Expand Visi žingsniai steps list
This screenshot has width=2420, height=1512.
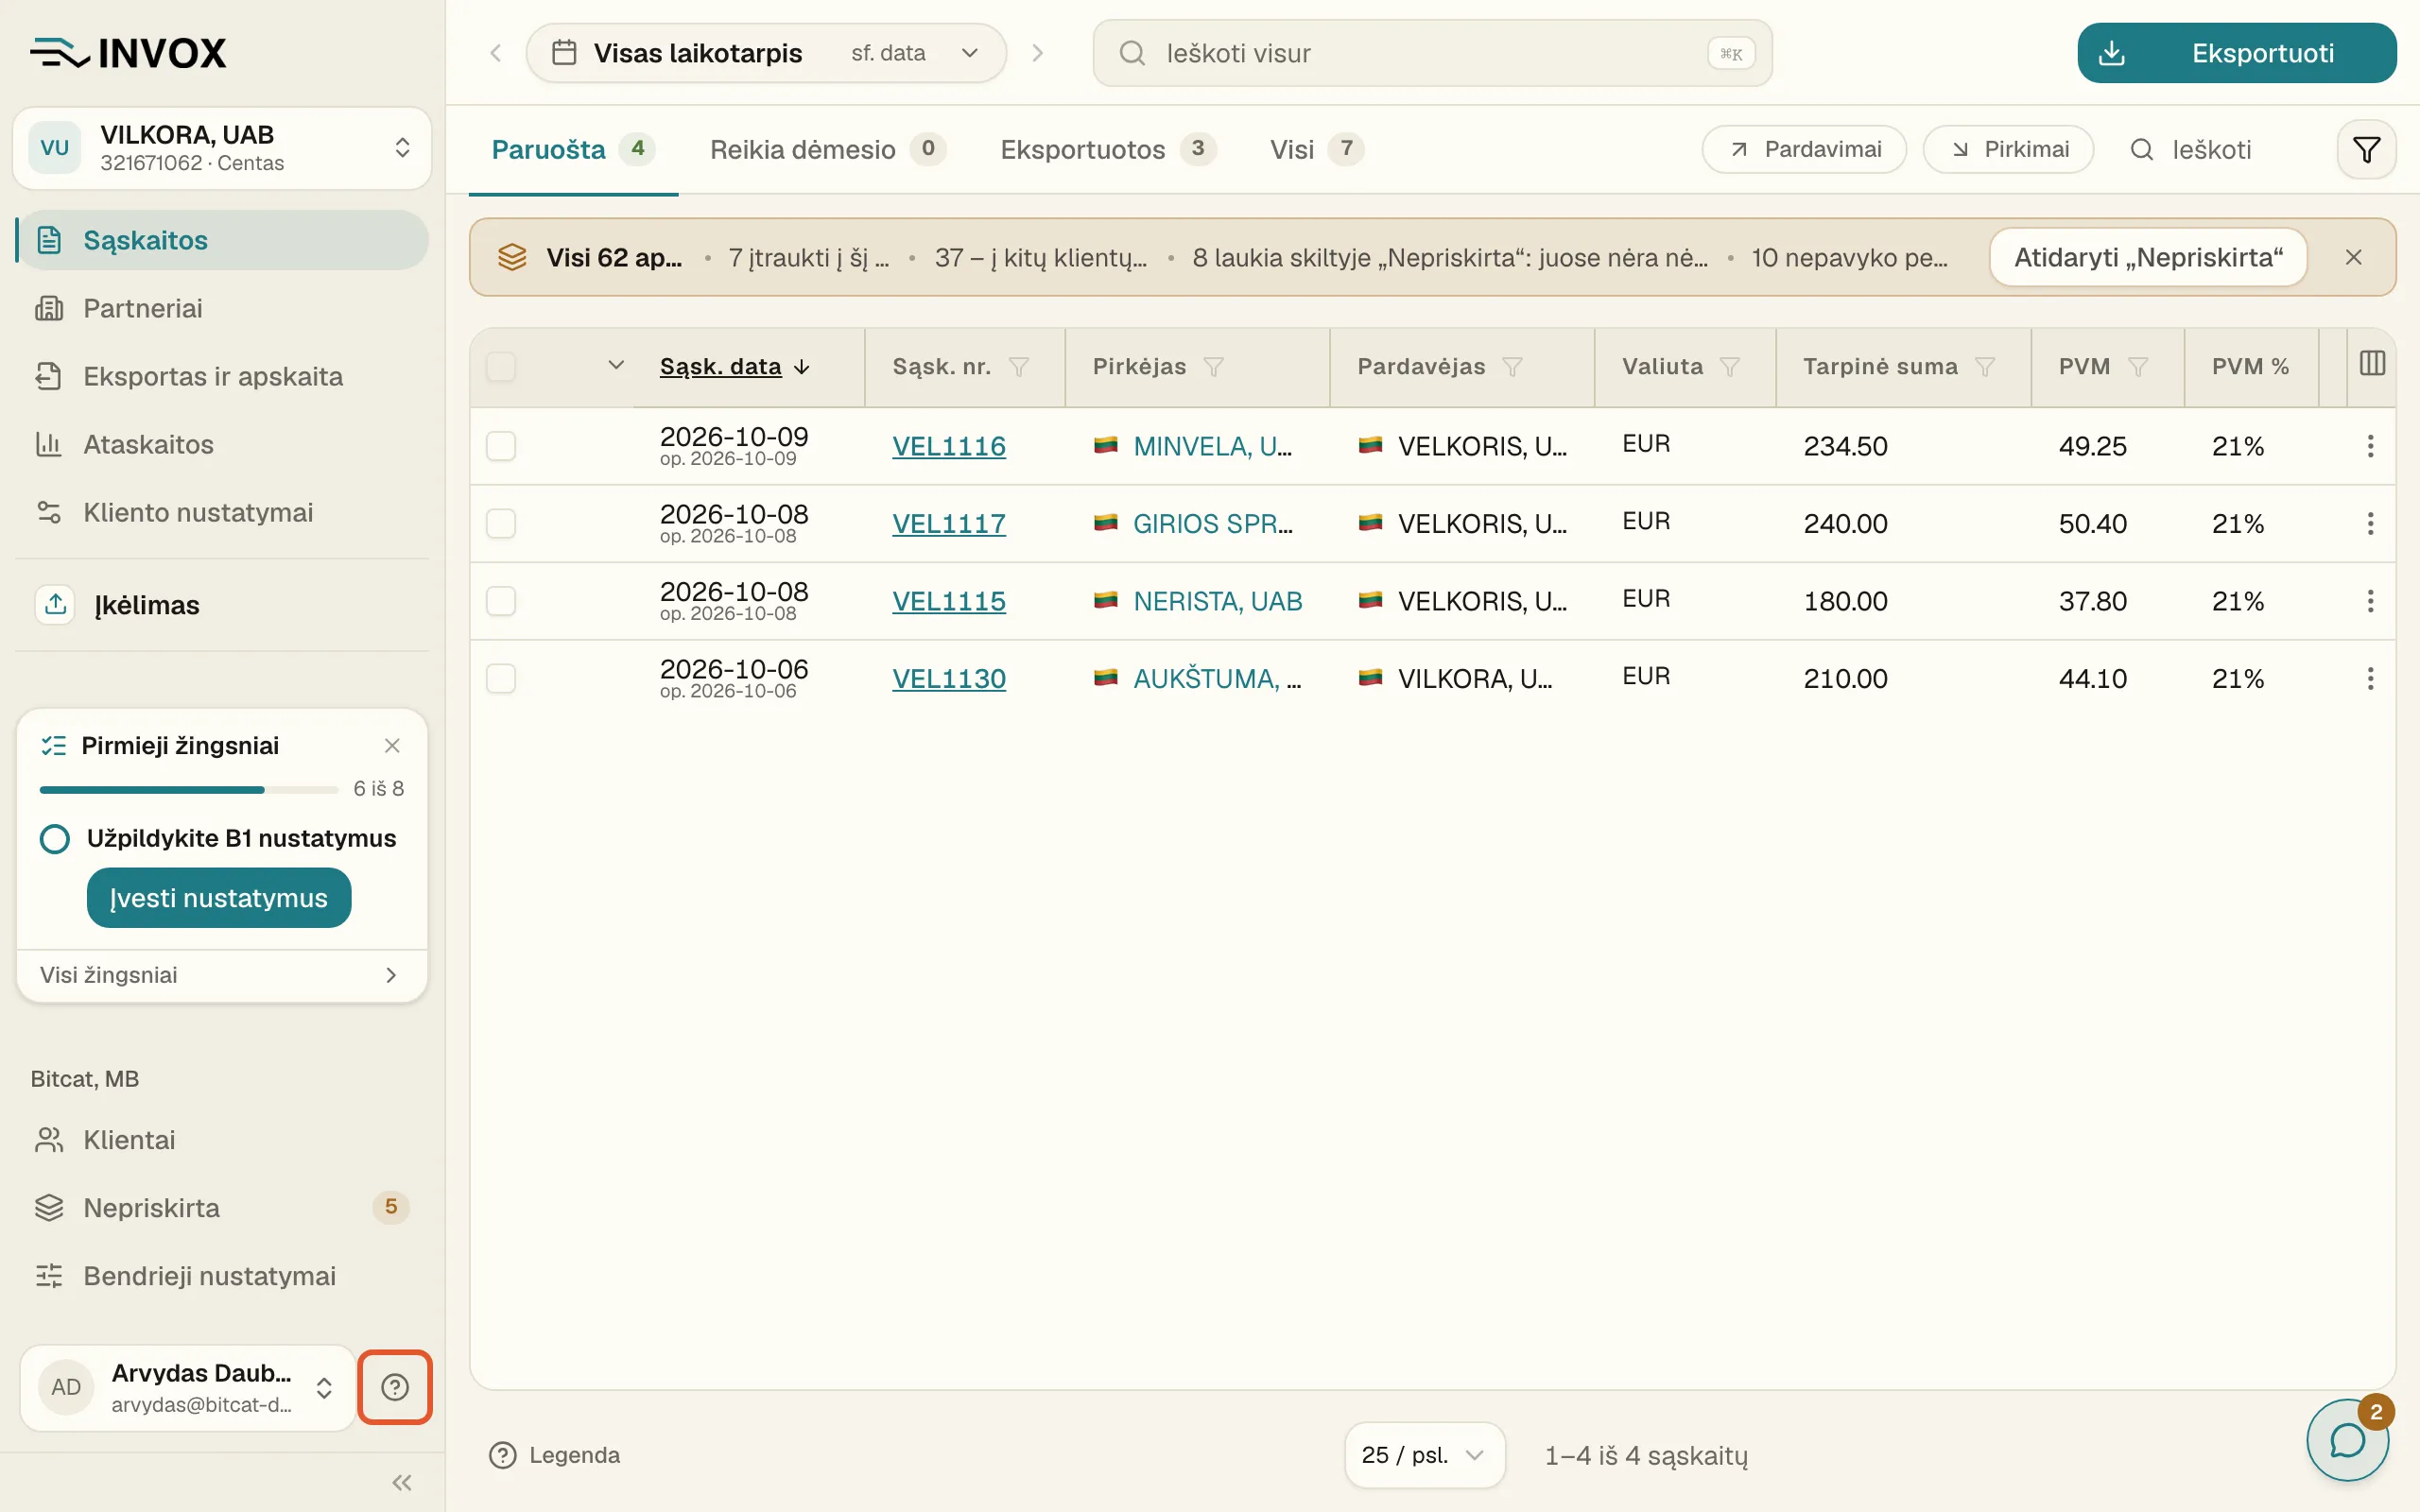pyautogui.click(x=222, y=975)
